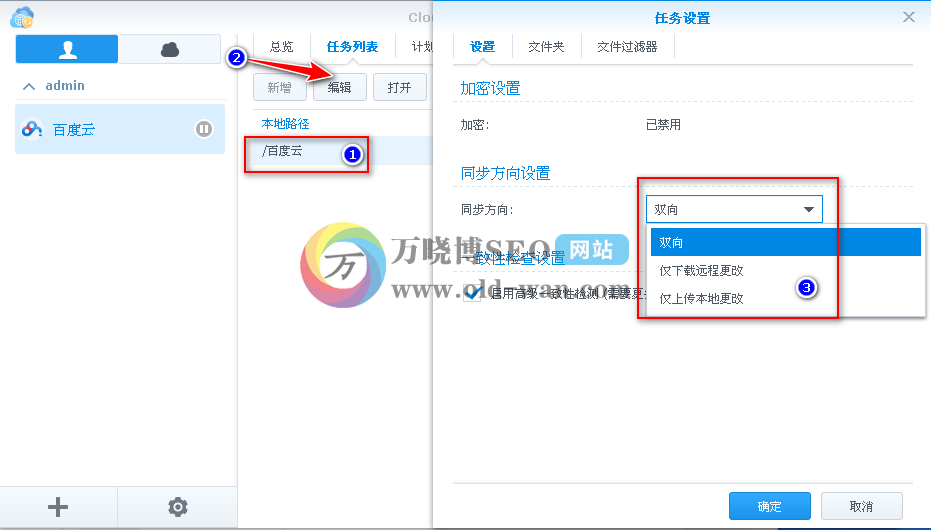Open settings with the gear icon

(x=178, y=507)
